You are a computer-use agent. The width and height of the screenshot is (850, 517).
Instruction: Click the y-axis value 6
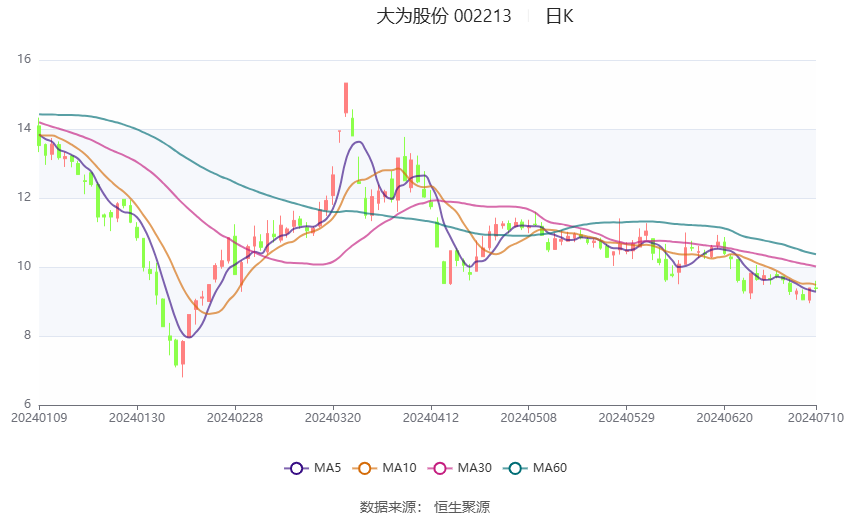coord(27,404)
